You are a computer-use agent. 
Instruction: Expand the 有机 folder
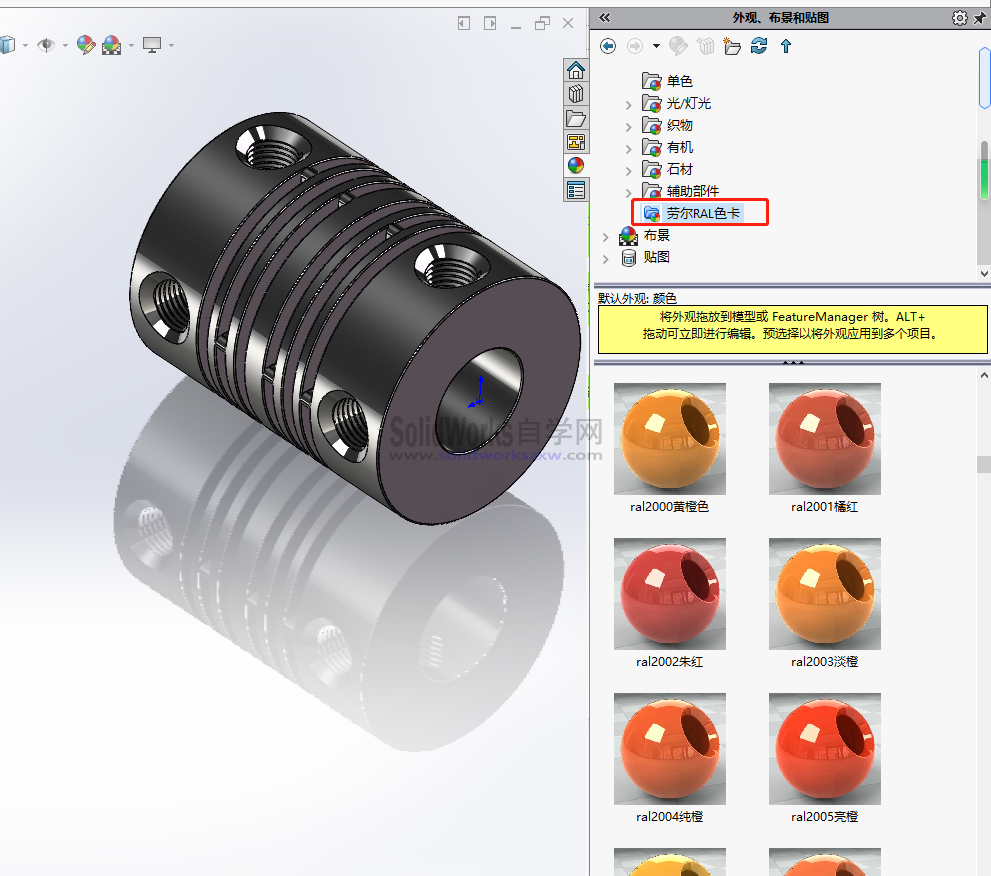coord(628,149)
